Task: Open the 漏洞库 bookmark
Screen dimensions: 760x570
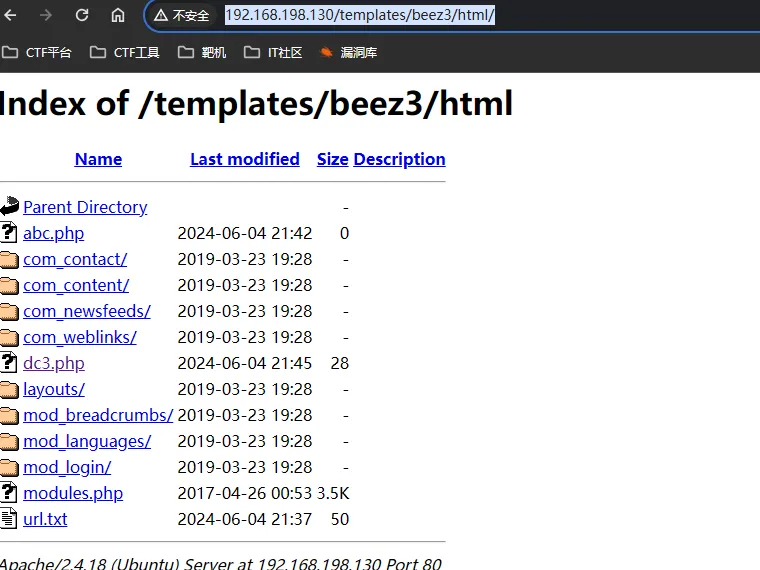Action: pyautogui.click(x=348, y=52)
